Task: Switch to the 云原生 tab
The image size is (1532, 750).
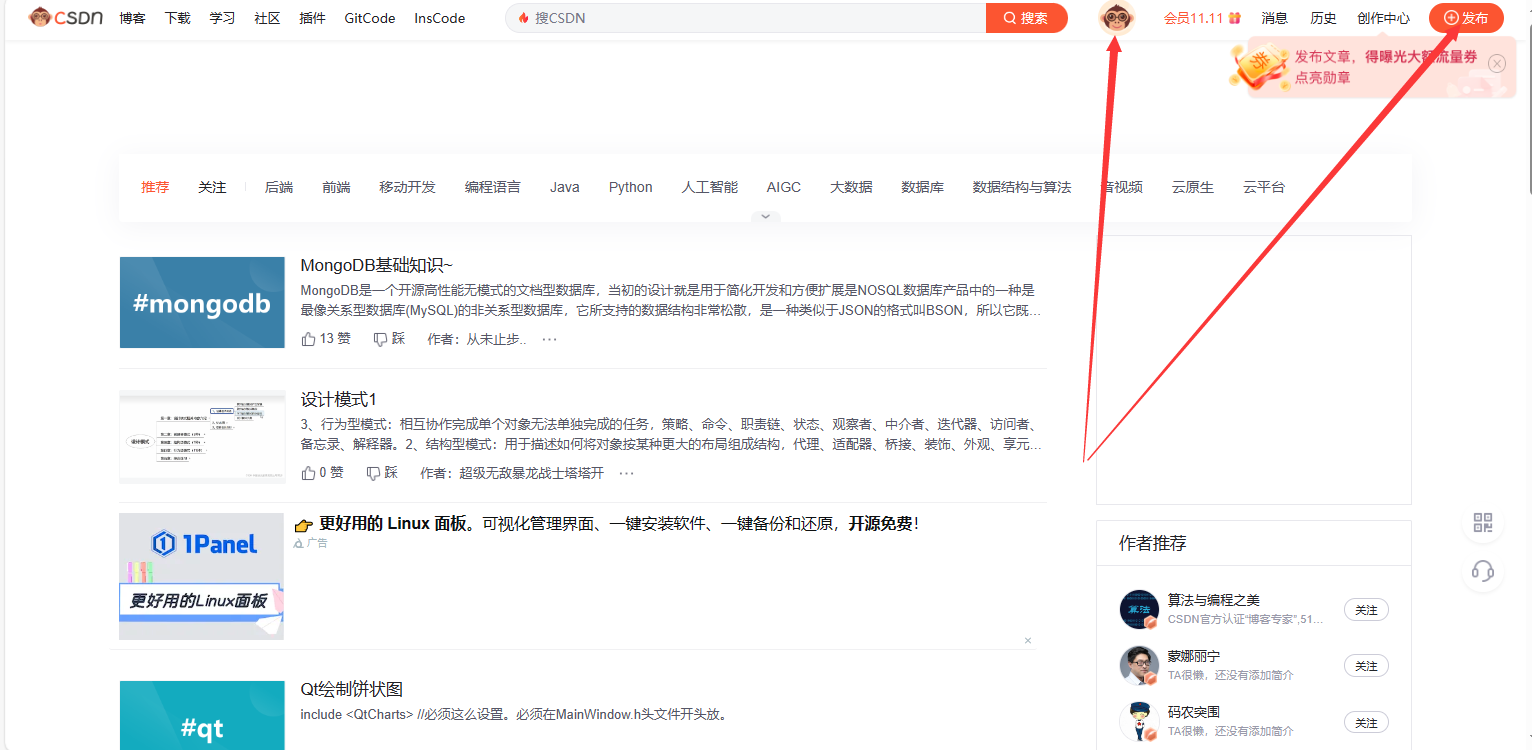Action: [x=1193, y=187]
